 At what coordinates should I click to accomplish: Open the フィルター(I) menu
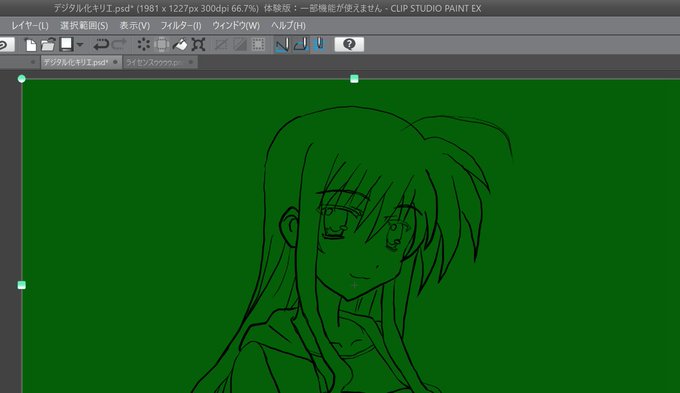coord(181,26)
